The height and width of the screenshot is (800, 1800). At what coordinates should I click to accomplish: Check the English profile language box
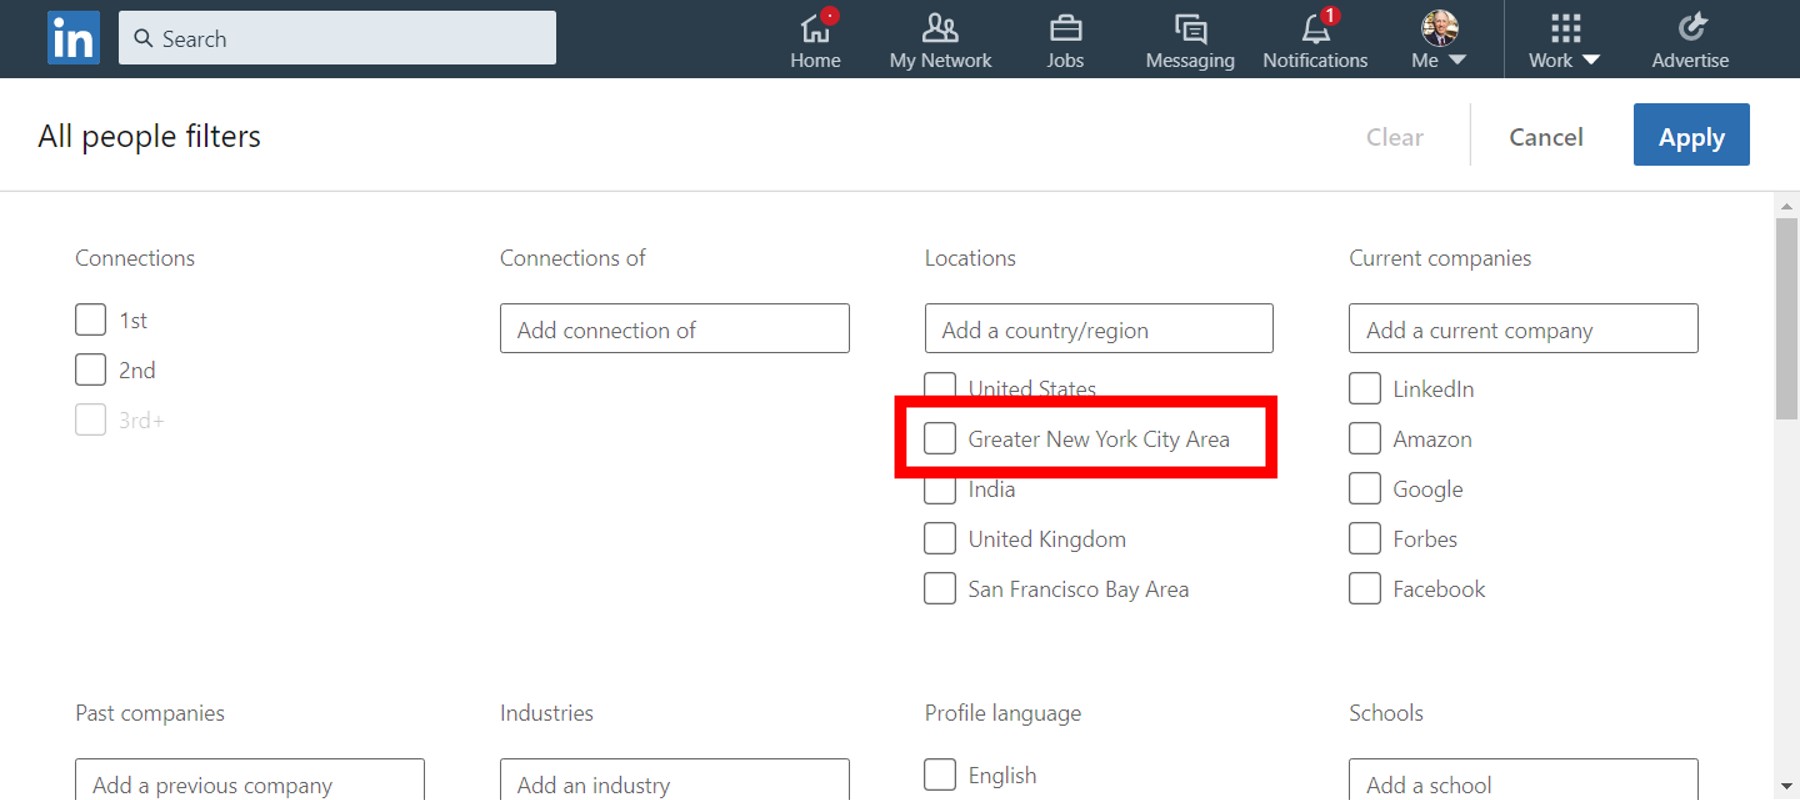940,775
